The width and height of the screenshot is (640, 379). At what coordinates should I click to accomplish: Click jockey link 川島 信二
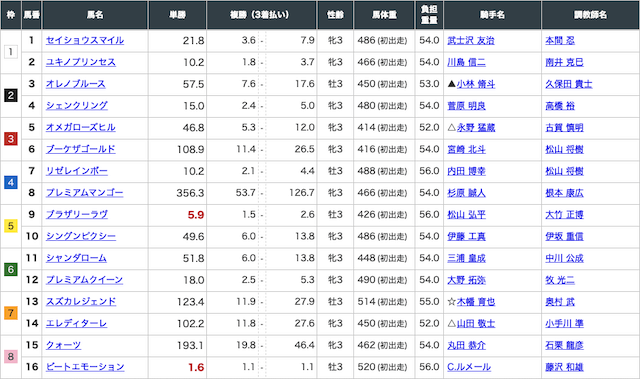point(467,62)
